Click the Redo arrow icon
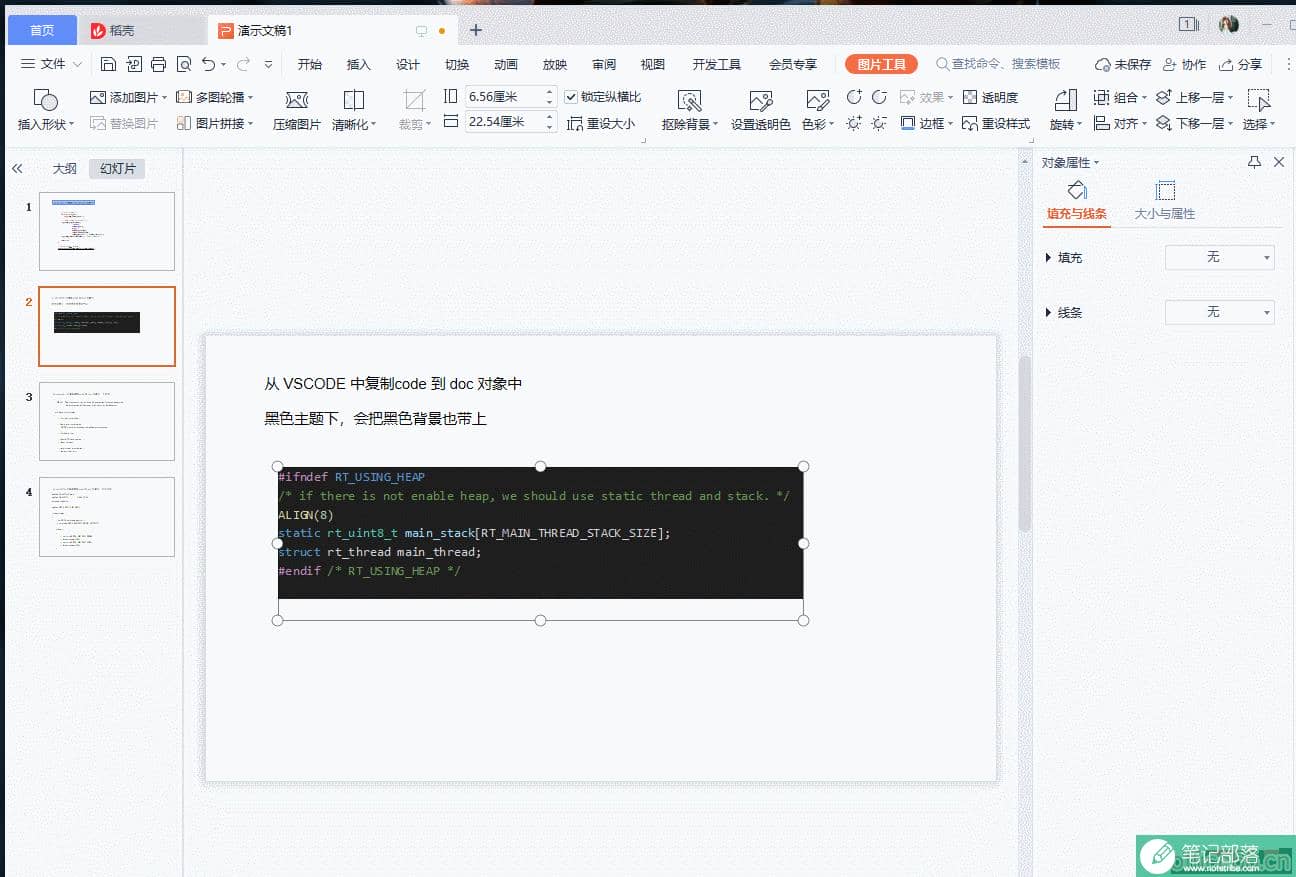Screen dimensions: 1296x877 point(243,64)
